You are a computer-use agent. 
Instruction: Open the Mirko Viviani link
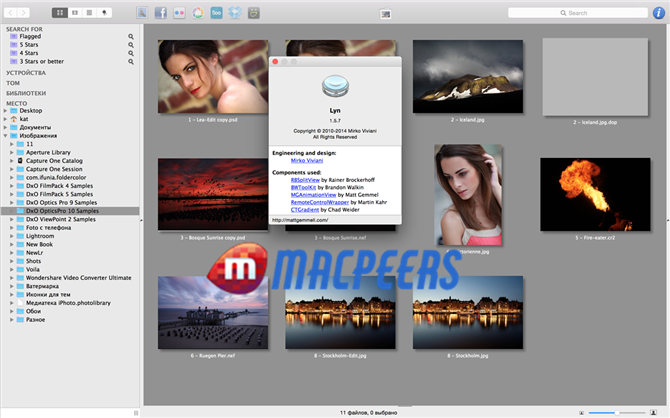coord(308,160)
